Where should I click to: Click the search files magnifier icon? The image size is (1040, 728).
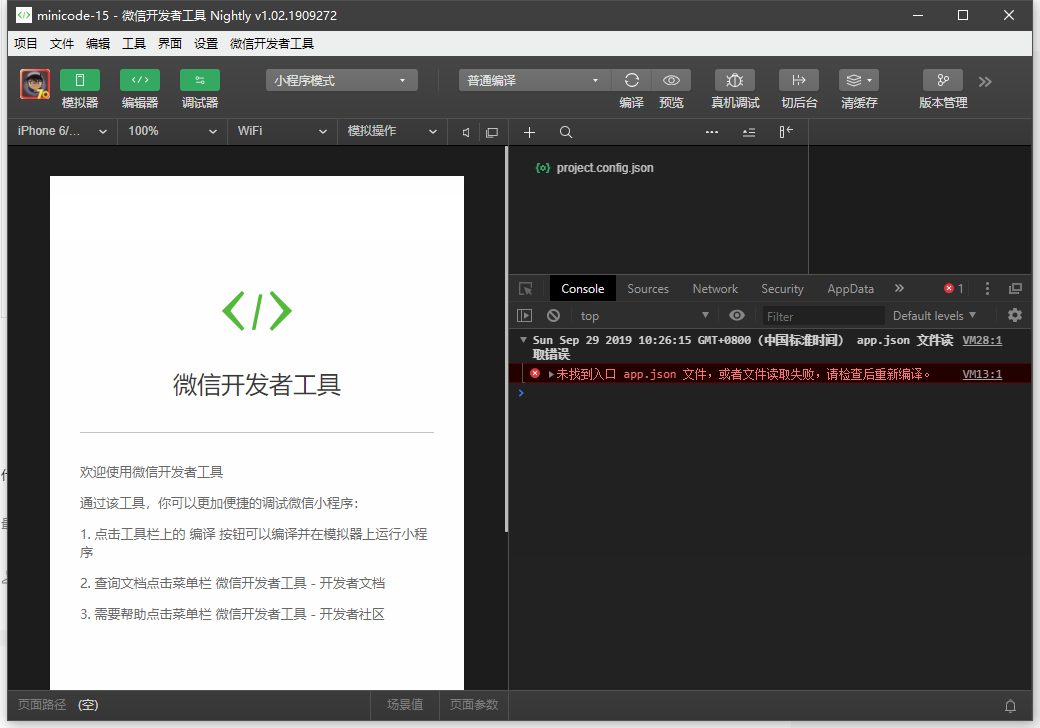[x=566, y=133]
